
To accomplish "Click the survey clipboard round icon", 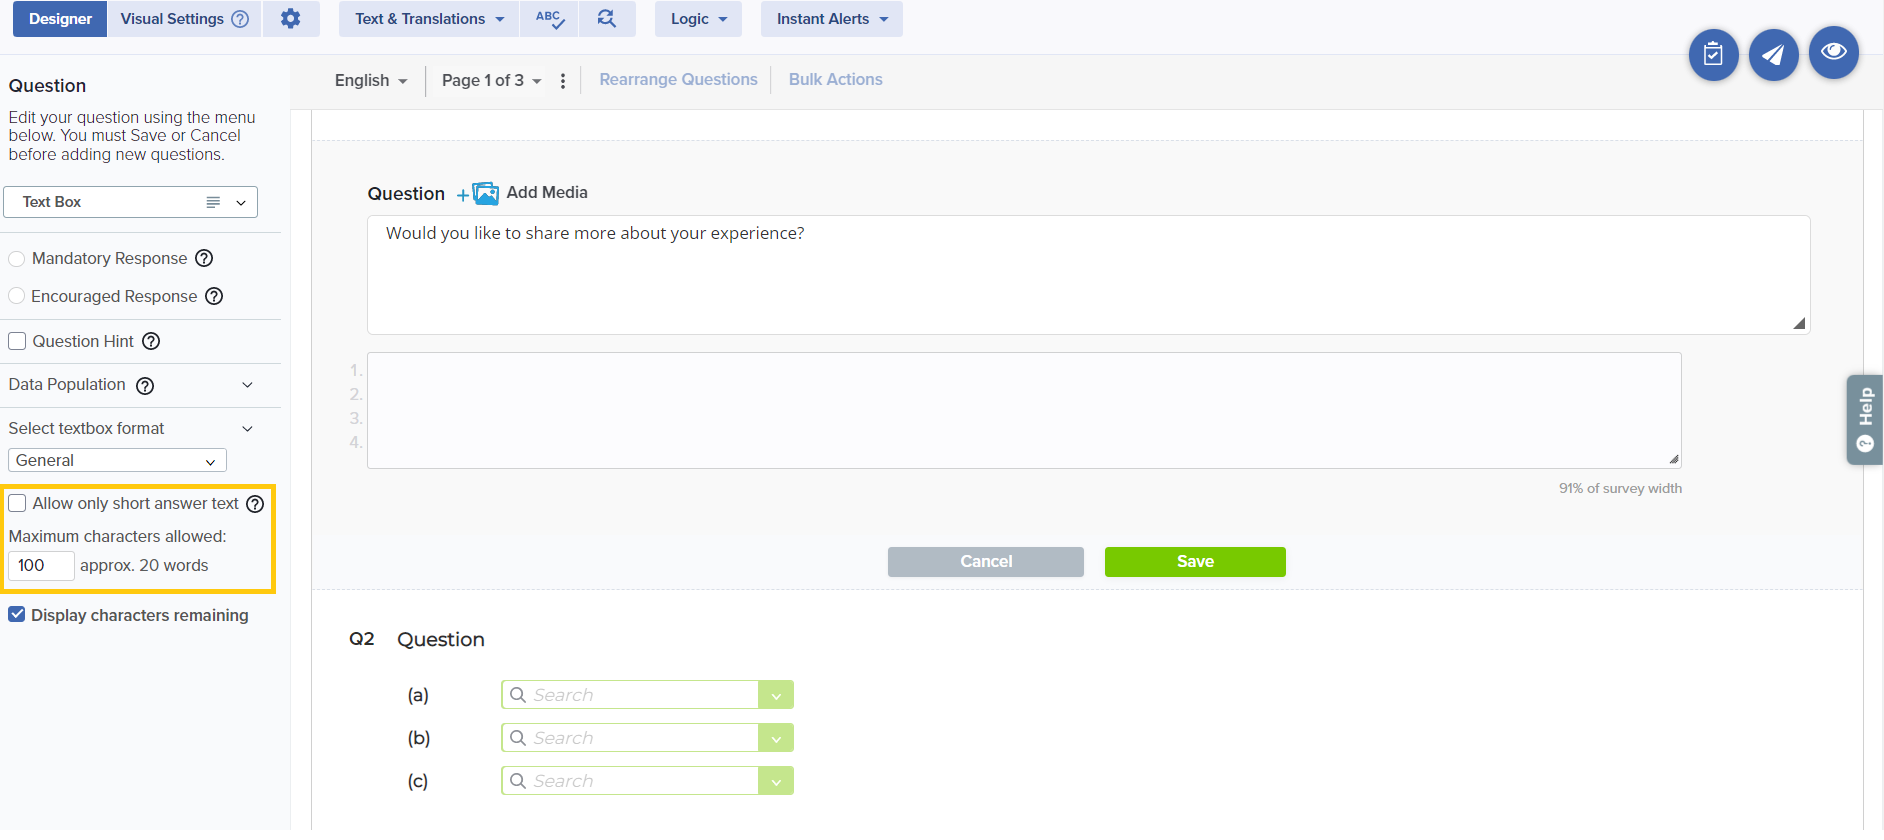I will click(1713, 54).
